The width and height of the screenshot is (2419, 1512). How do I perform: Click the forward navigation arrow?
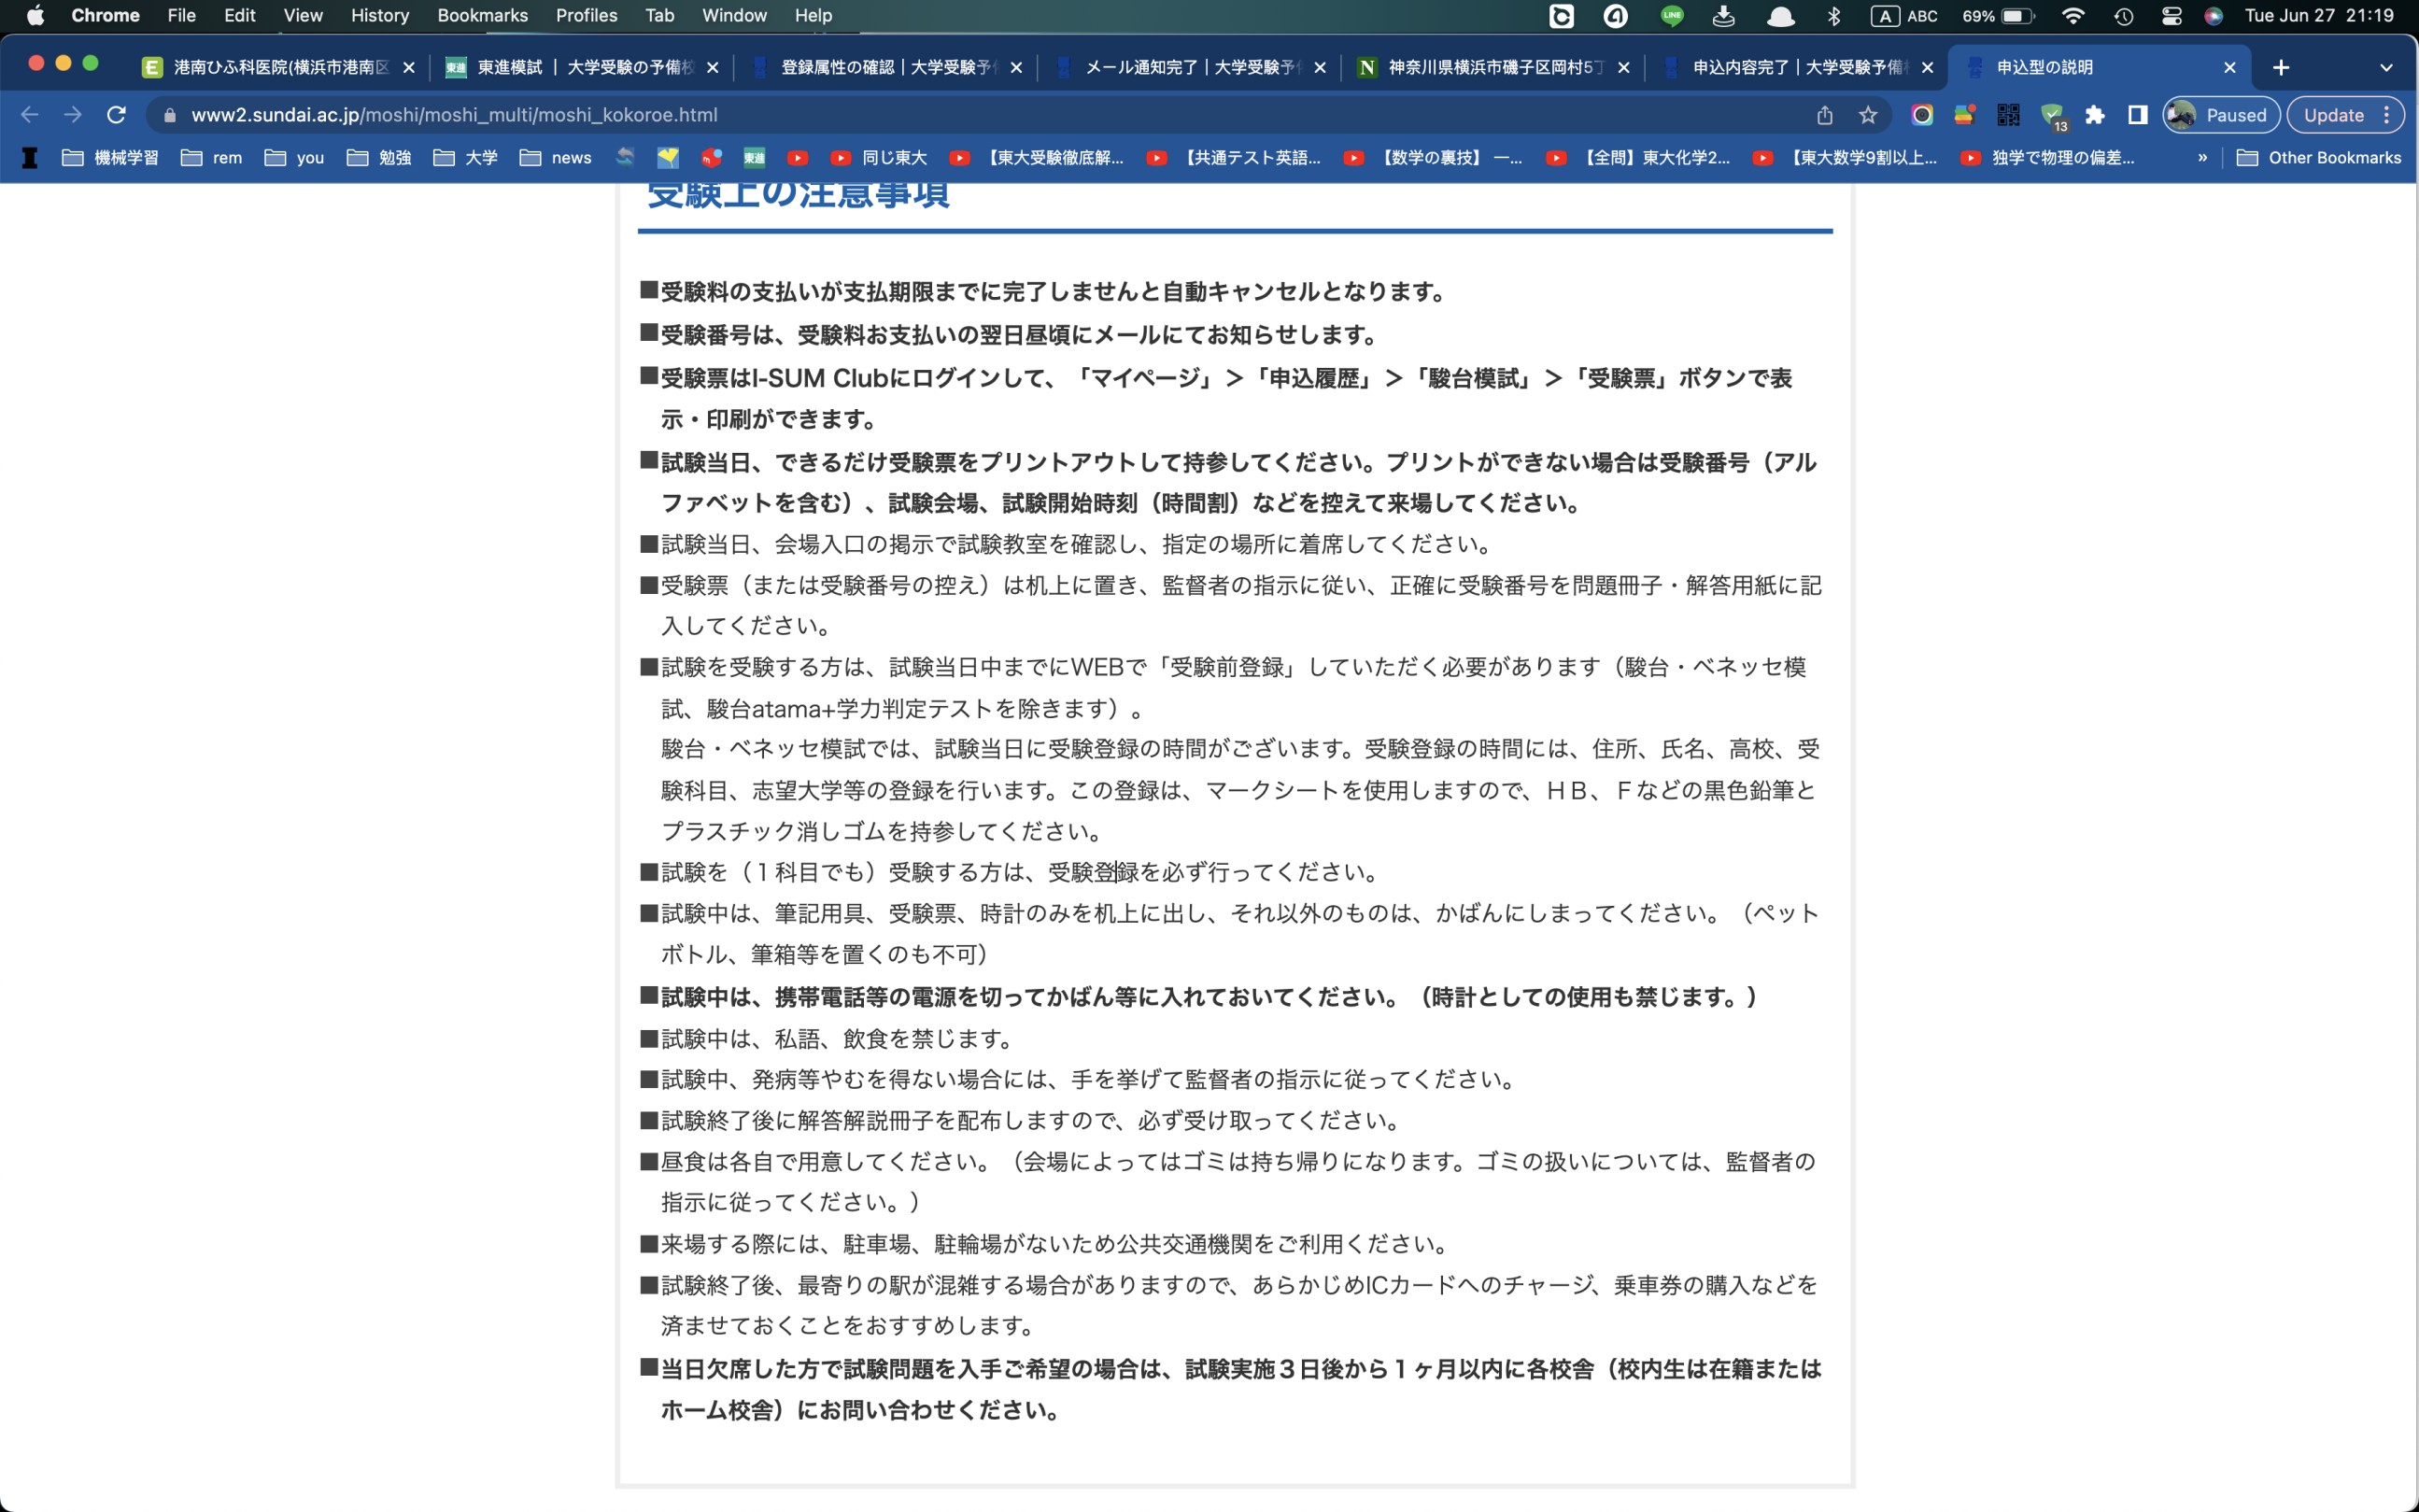click(x=73, y=115)
